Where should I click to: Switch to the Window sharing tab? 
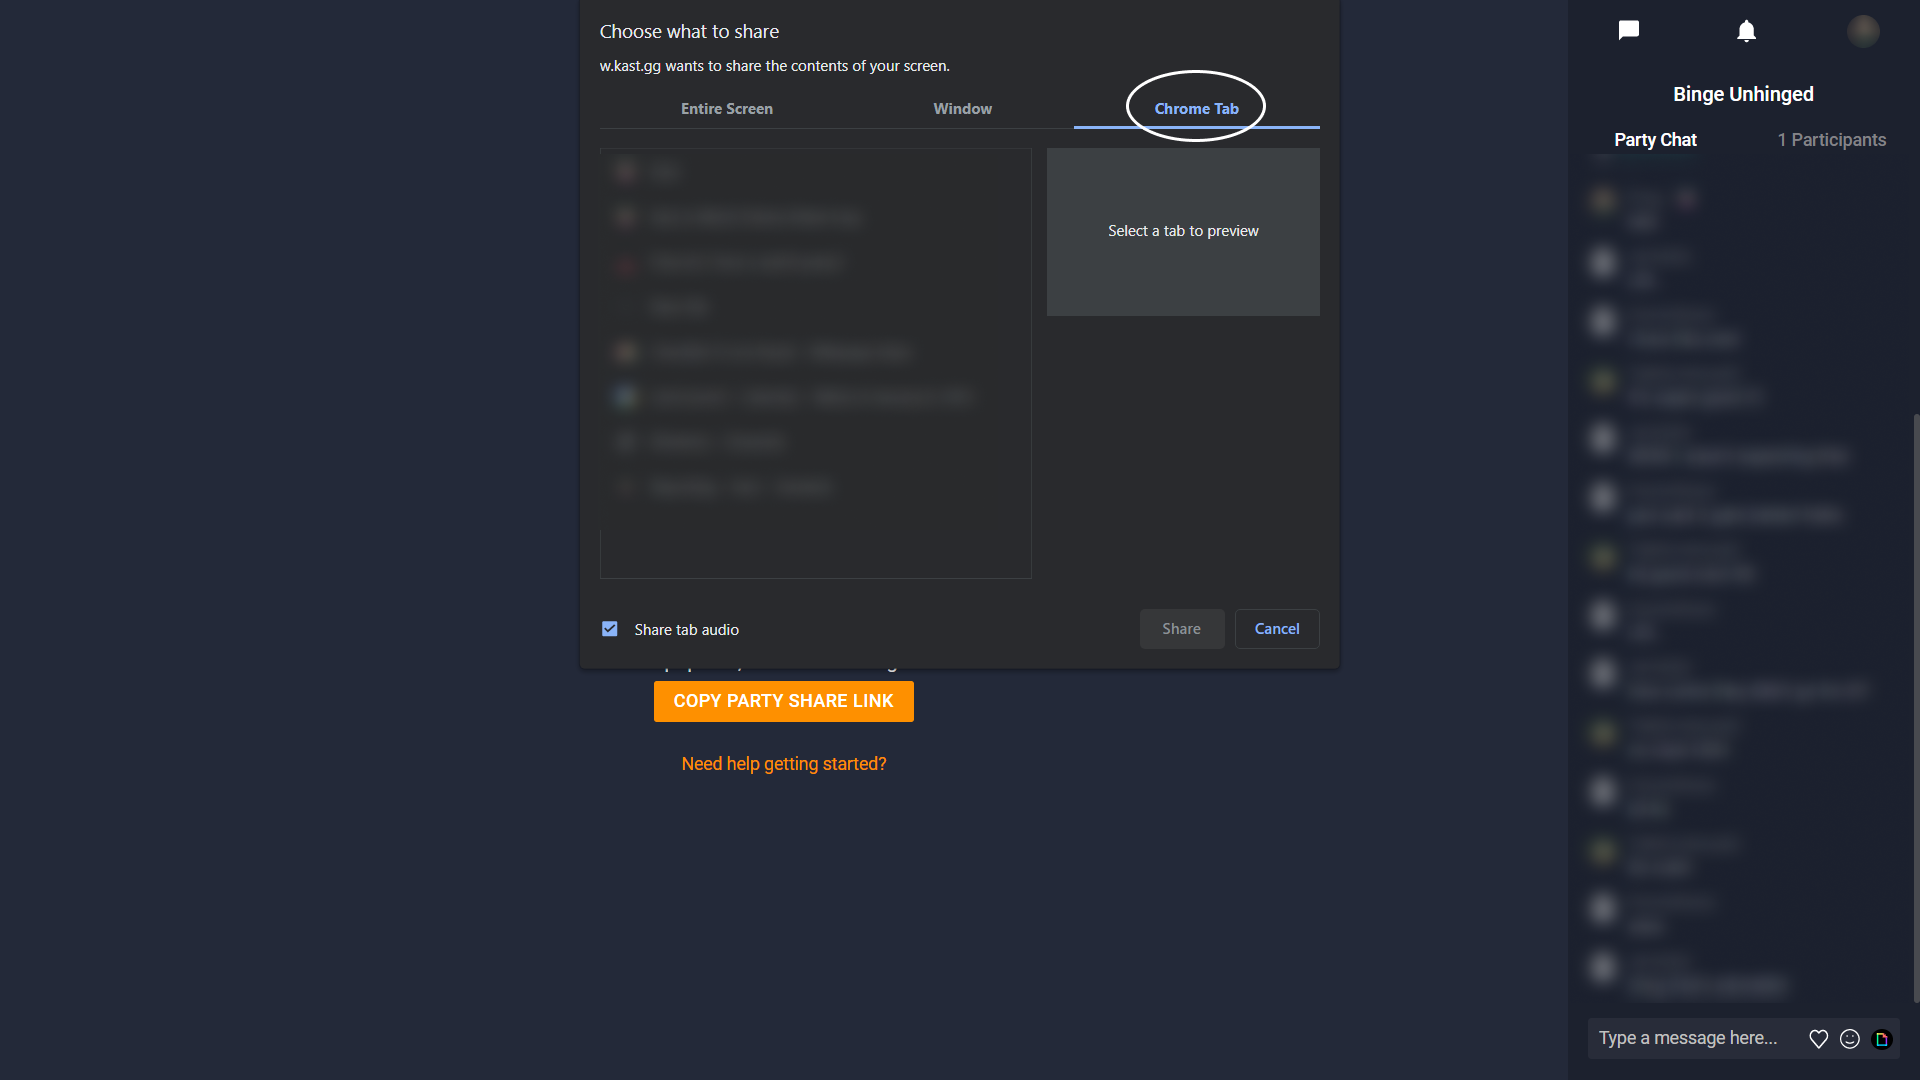coord(962,108)
